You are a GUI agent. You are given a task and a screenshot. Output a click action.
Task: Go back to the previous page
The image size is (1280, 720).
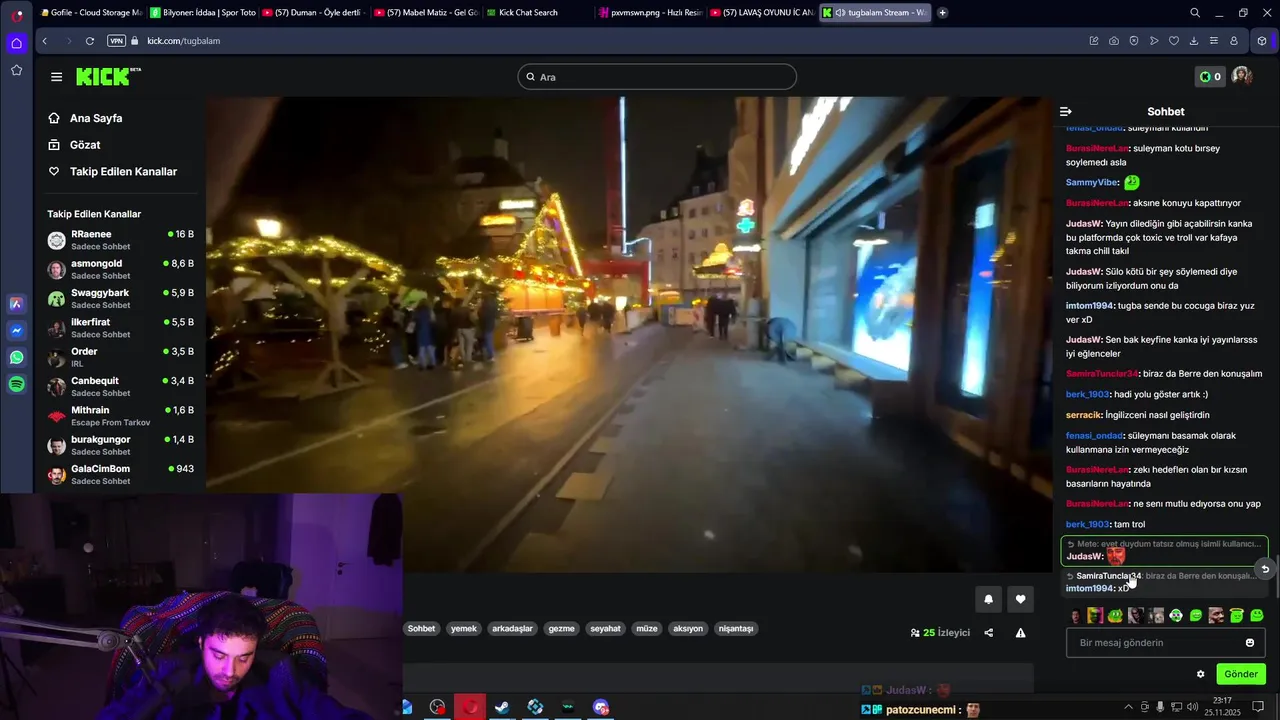(x=45, y=41)
